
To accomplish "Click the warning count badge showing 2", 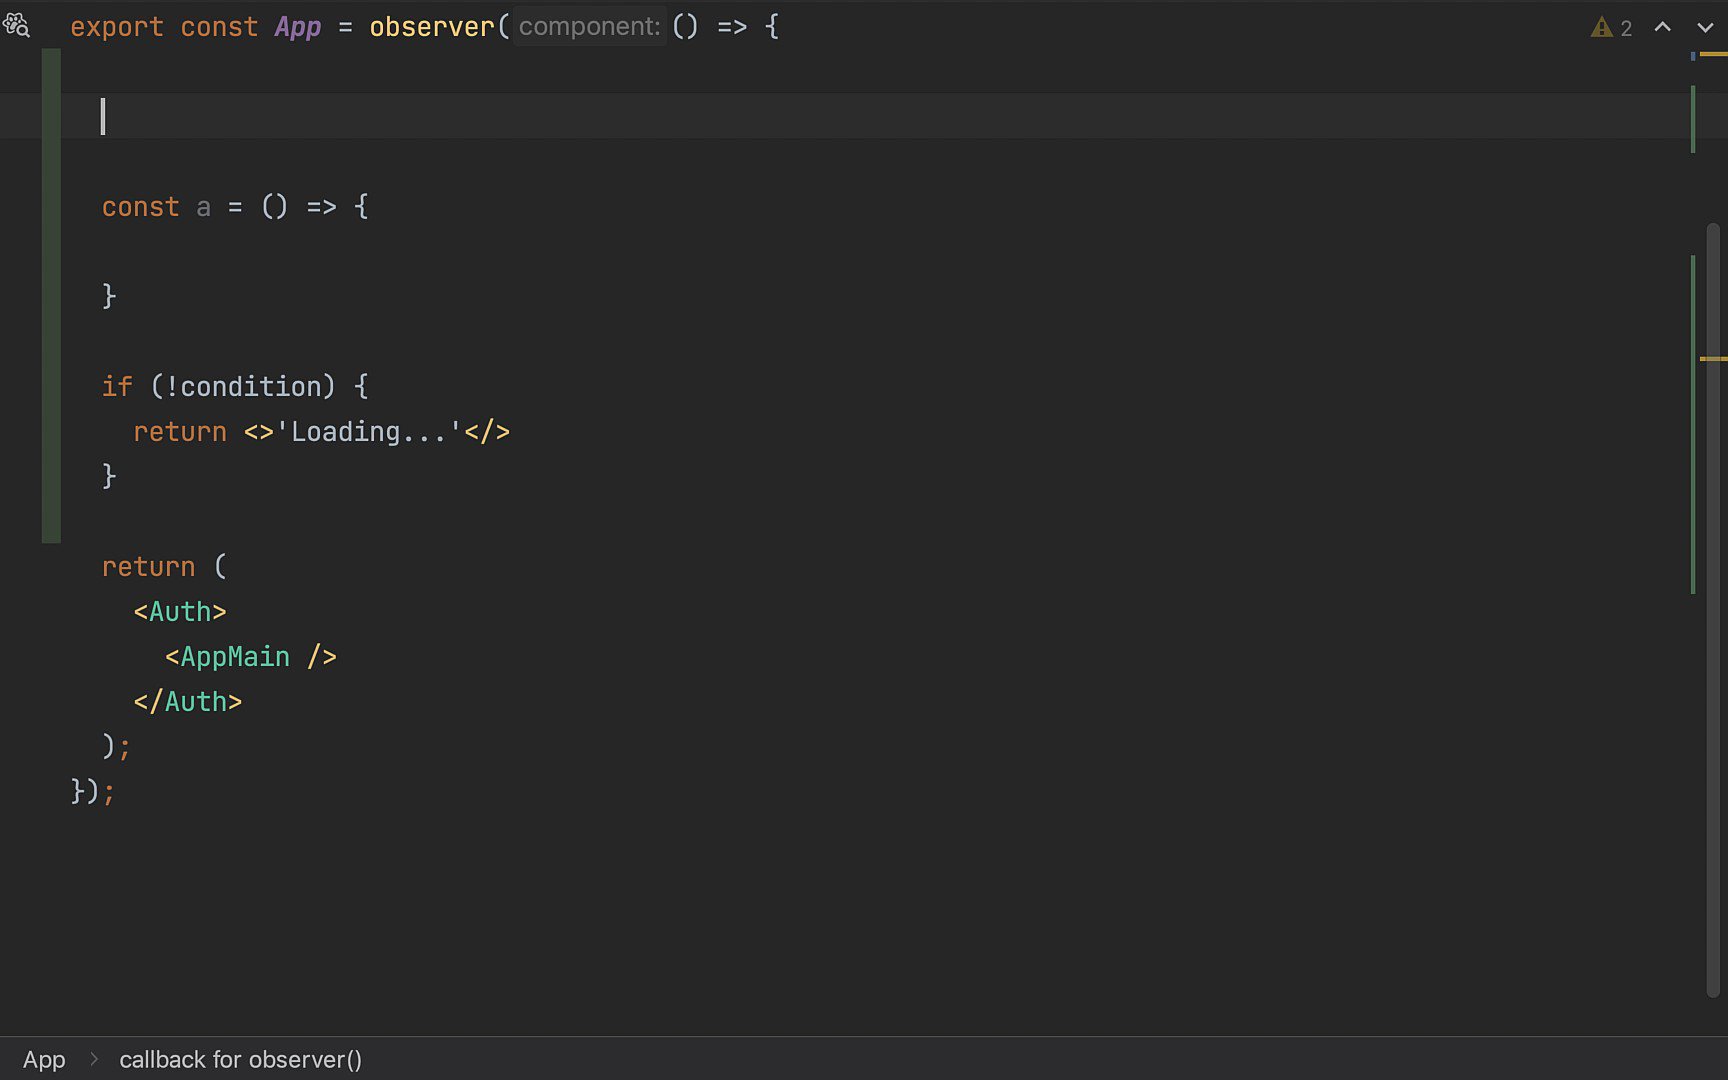I will [1625, 28].
